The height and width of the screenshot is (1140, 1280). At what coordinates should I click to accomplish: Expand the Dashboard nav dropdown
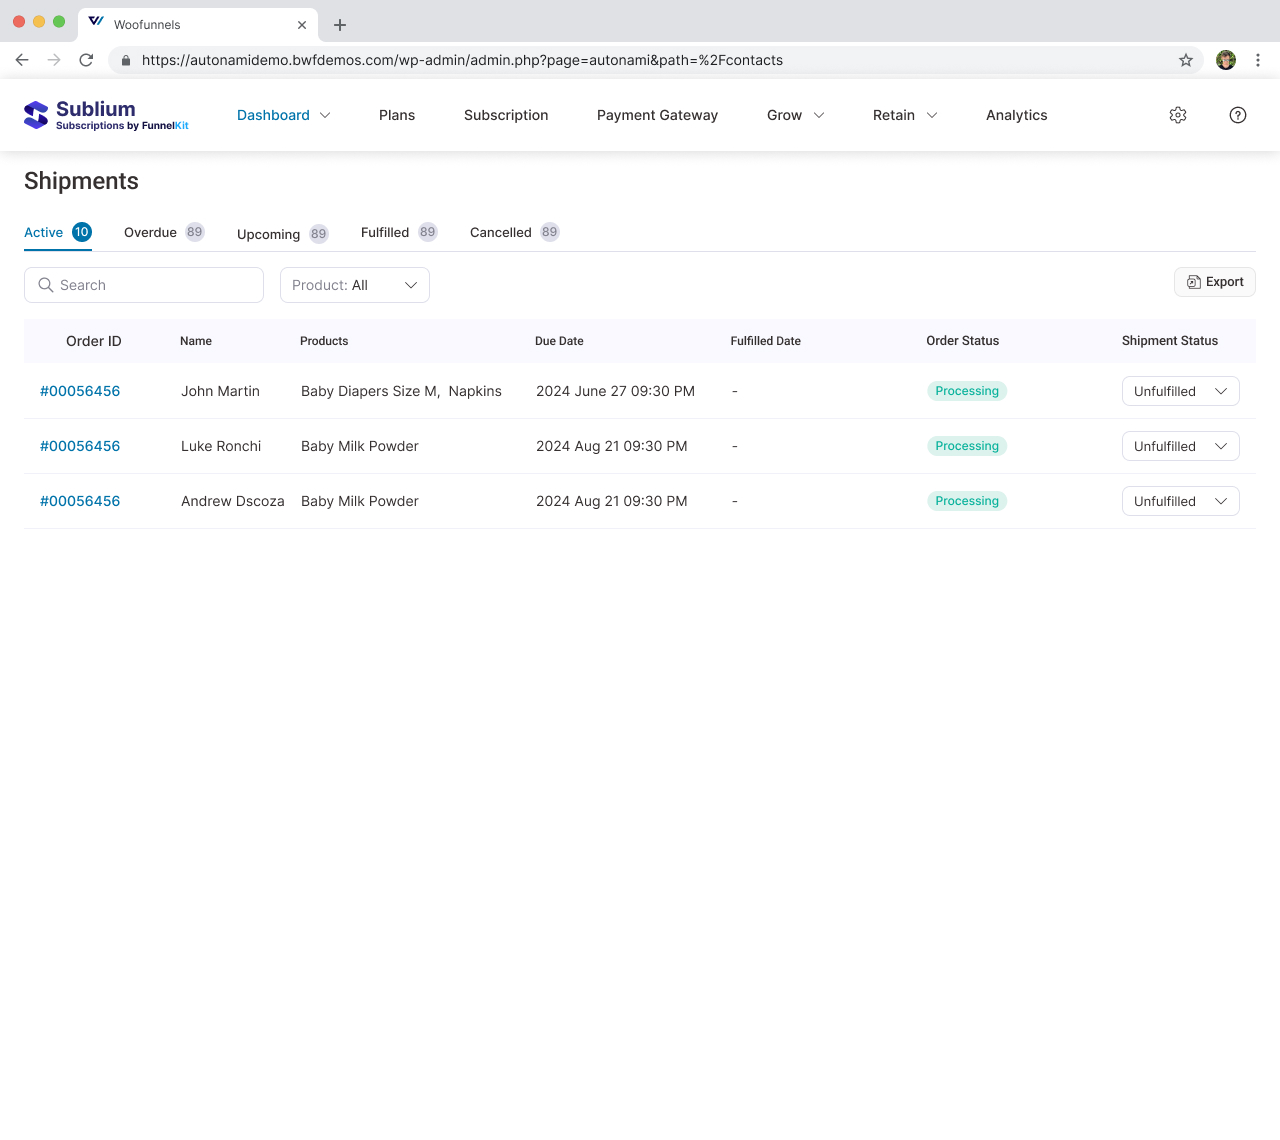pyautogui.click(x=283, y=115)
